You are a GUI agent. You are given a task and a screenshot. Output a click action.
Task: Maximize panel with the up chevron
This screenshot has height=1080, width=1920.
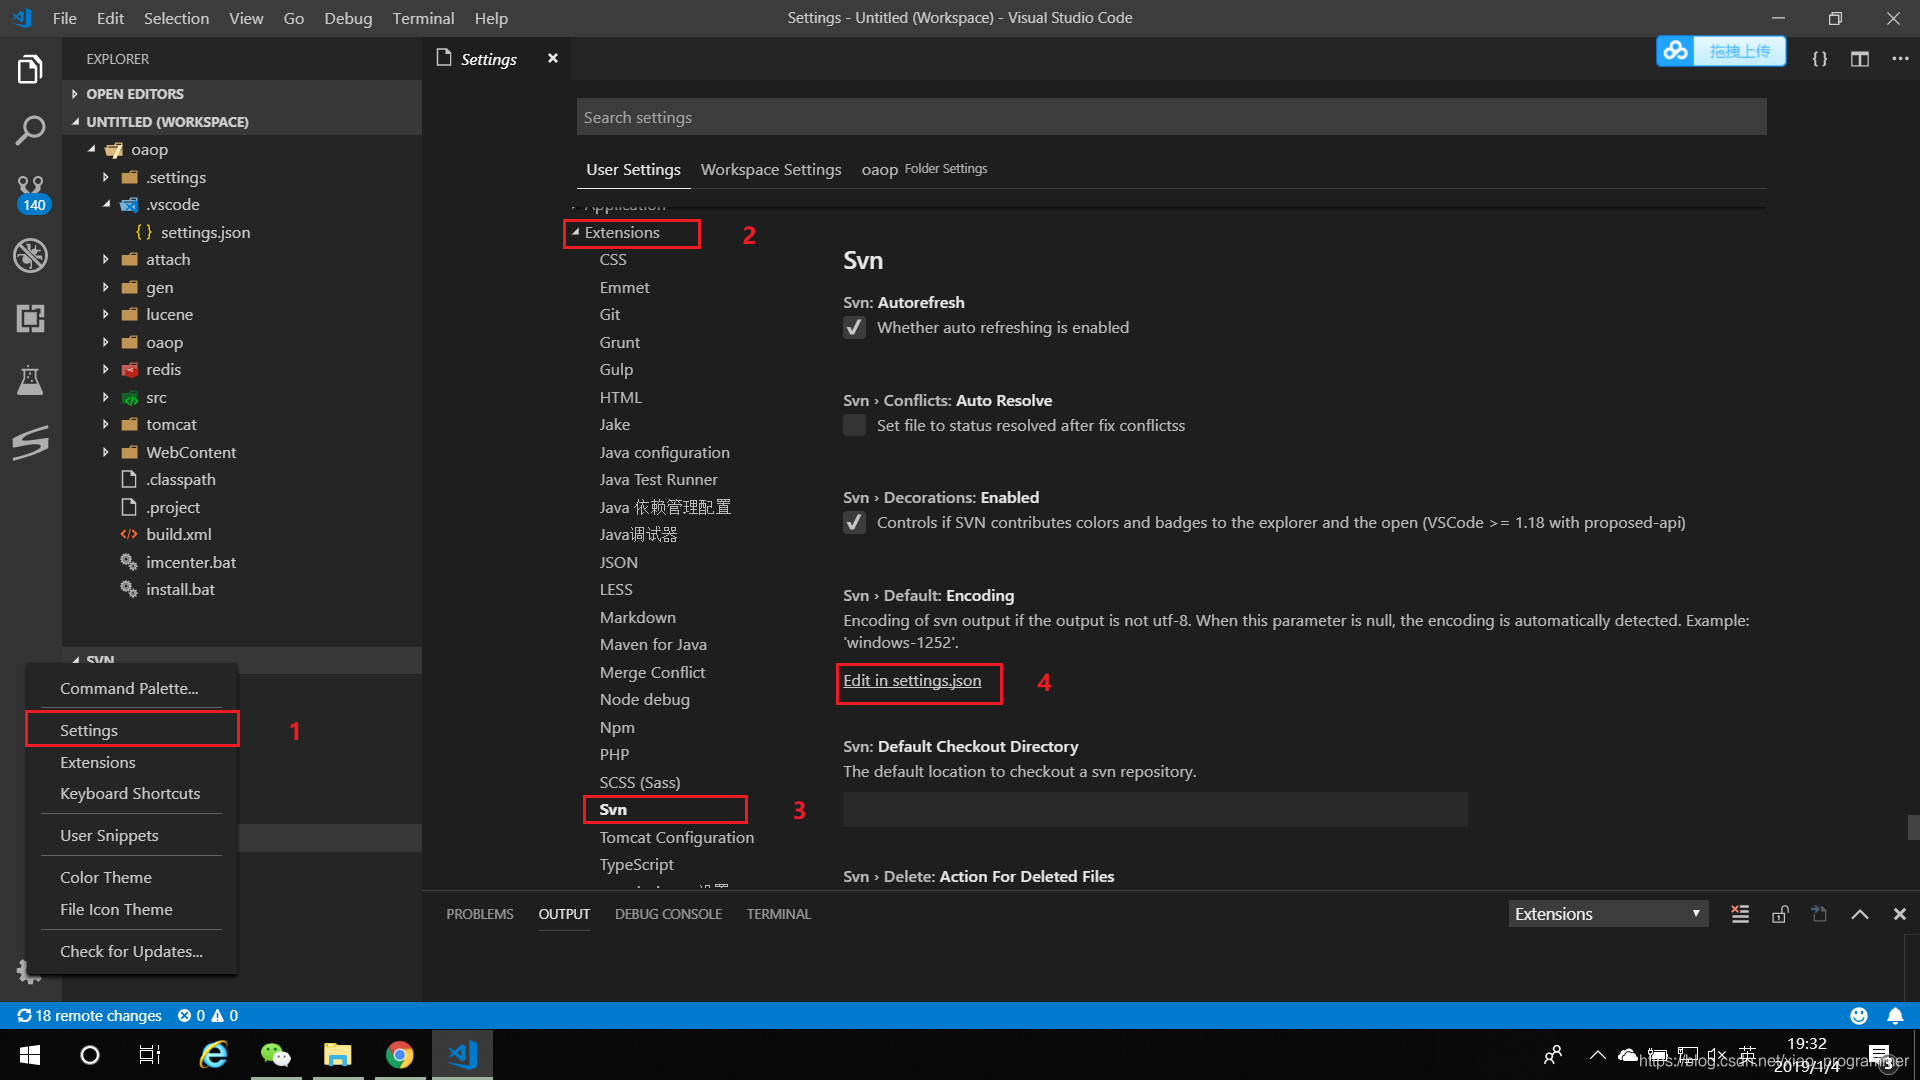coord(1860,914)
